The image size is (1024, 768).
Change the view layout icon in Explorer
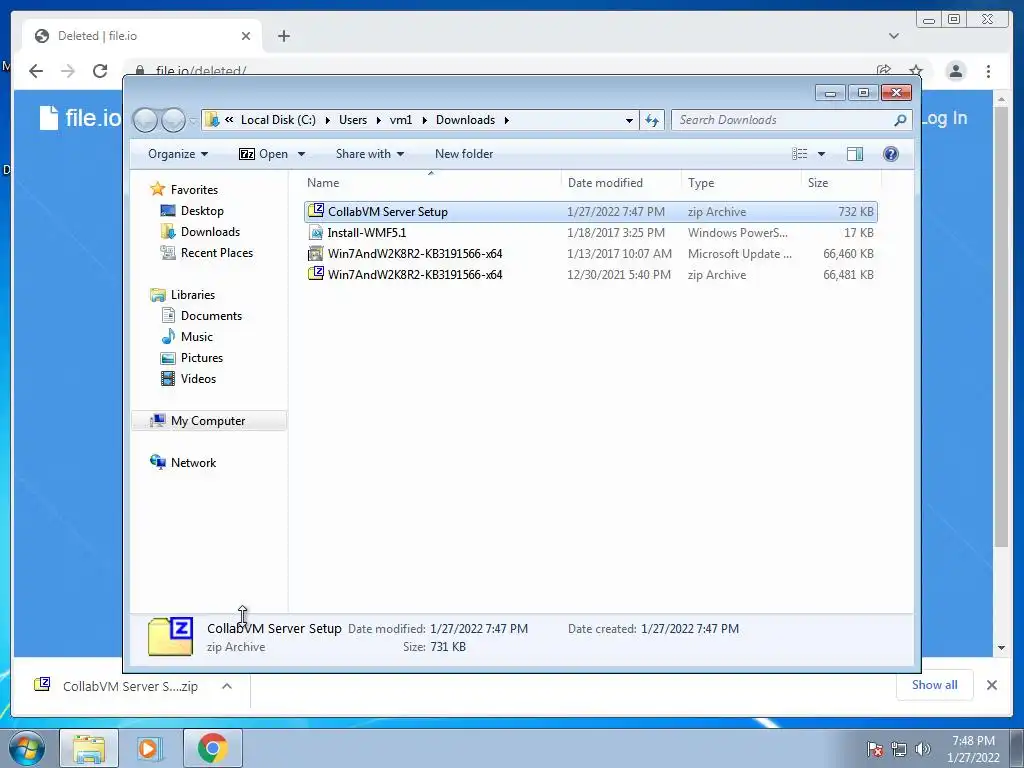tap(800, 154)
